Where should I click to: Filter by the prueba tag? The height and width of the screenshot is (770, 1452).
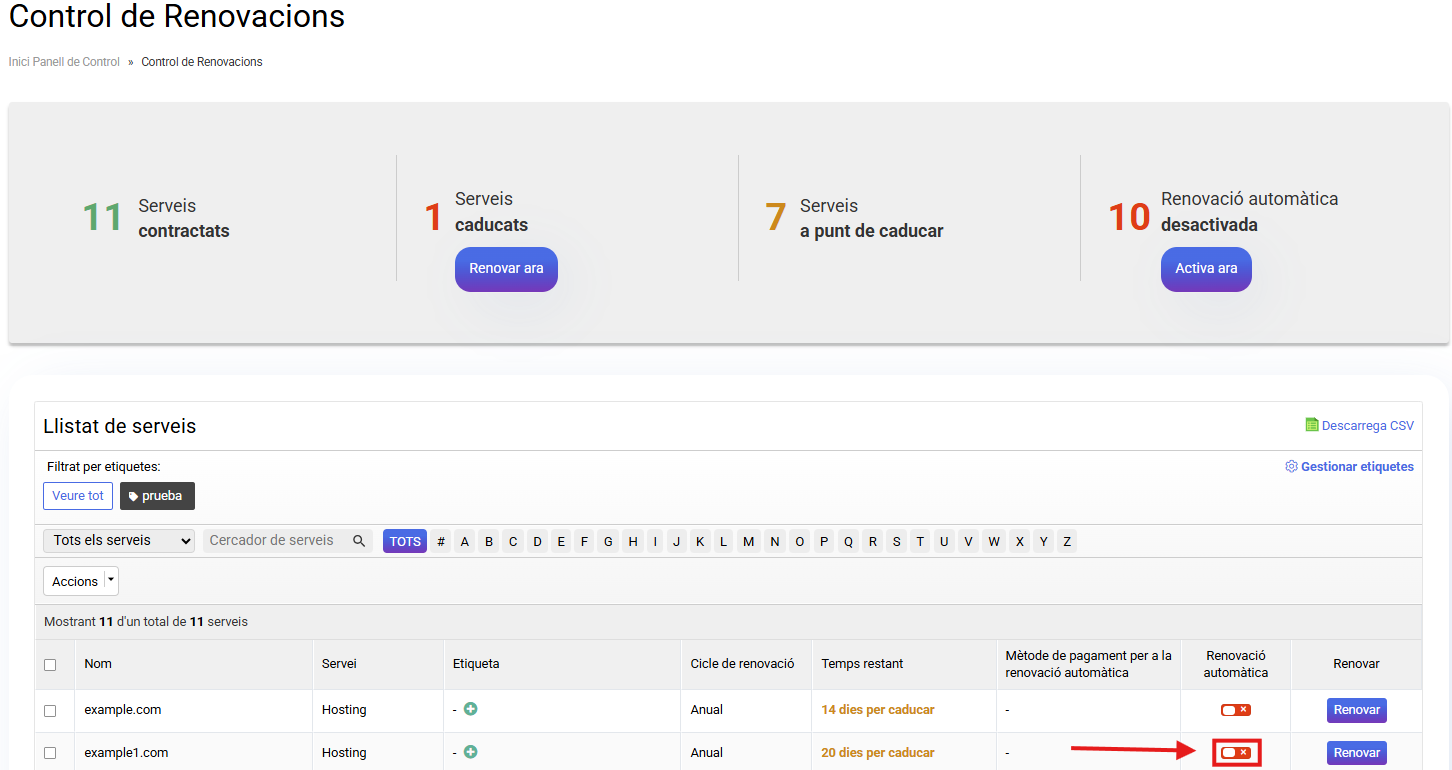tap(157, 496)
